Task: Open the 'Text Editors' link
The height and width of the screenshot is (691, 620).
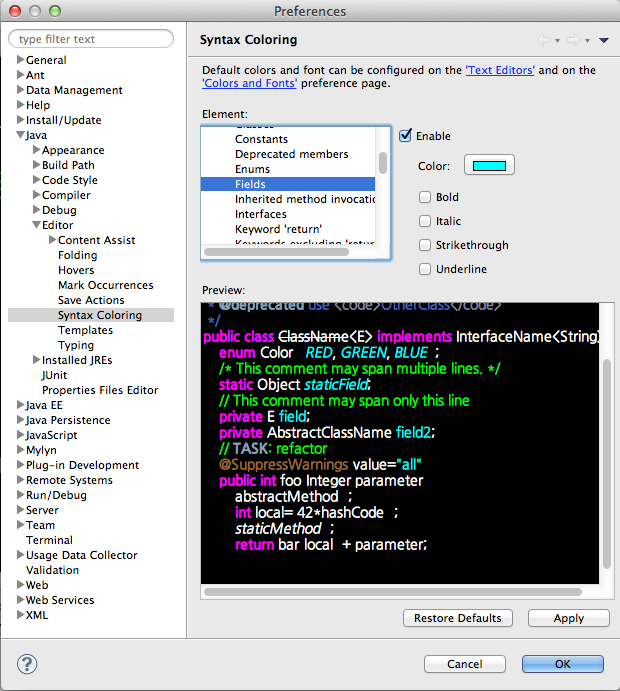Action: [500, 70]
